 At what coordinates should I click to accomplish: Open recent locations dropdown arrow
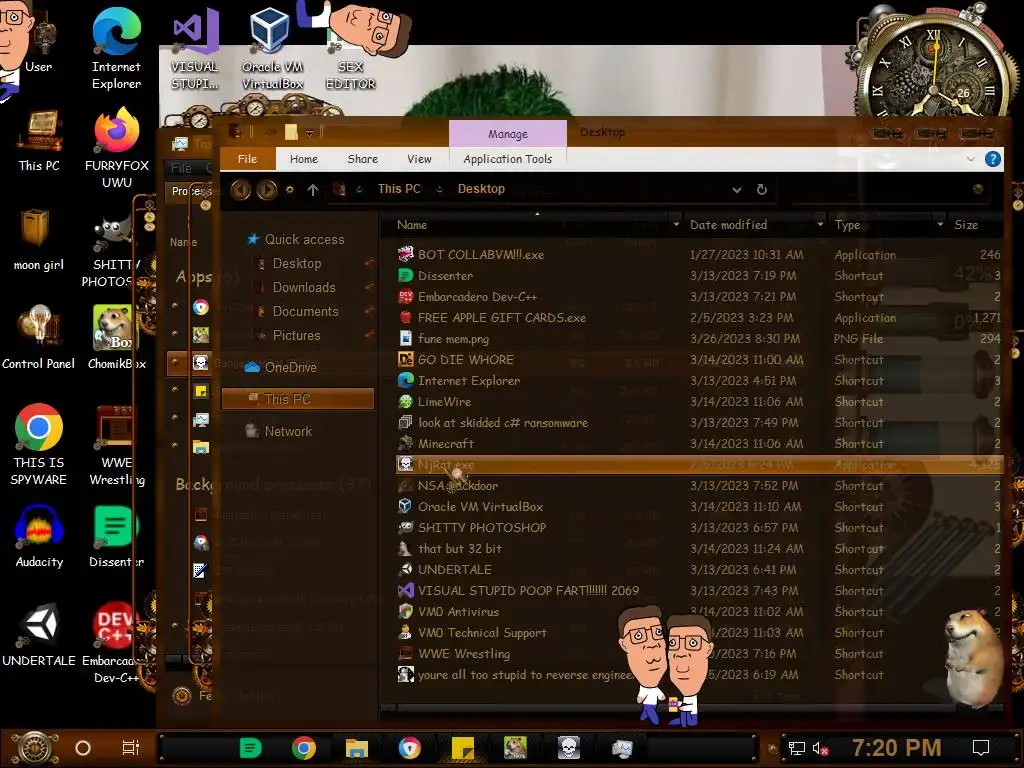point(289,189)
